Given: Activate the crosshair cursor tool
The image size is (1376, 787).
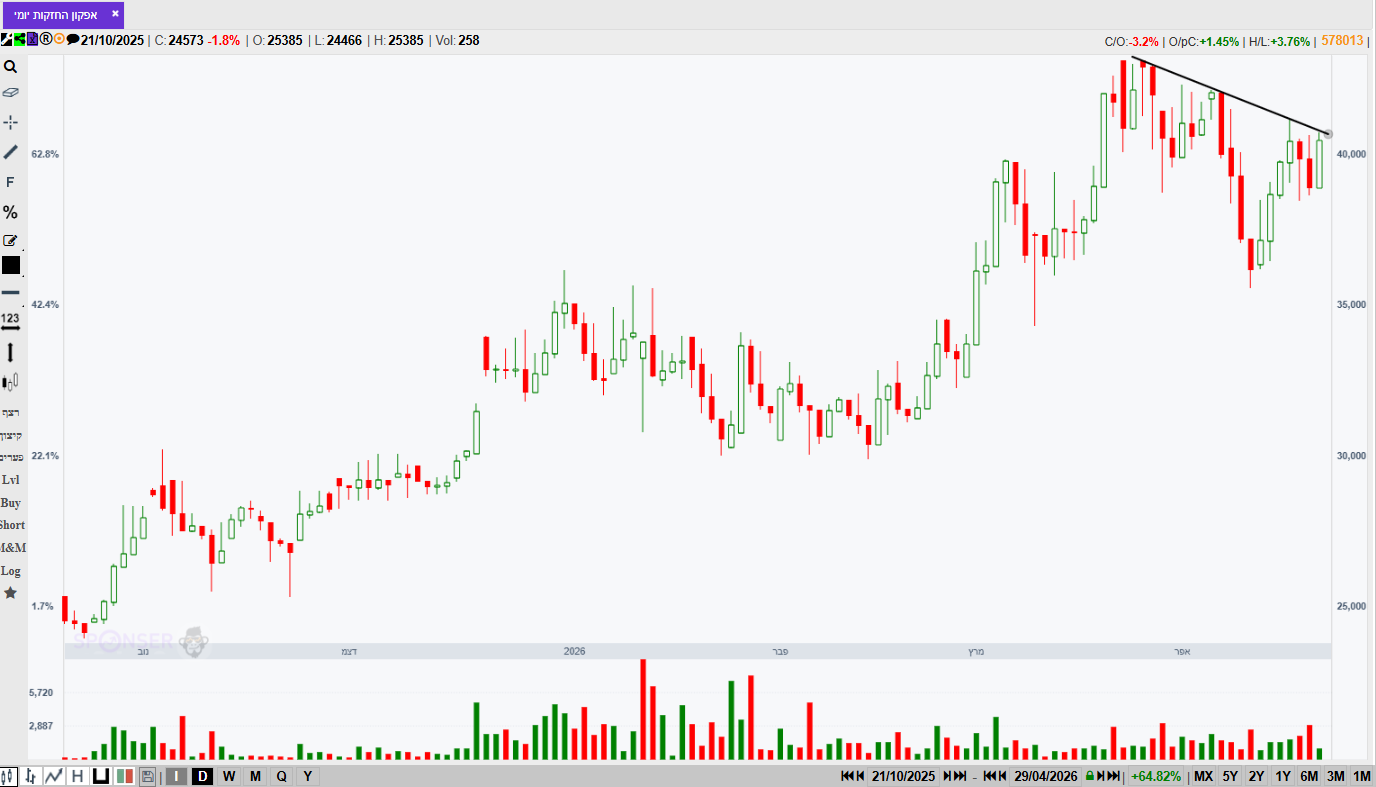Looking at the screenshot, I should (x=10, y=122).
